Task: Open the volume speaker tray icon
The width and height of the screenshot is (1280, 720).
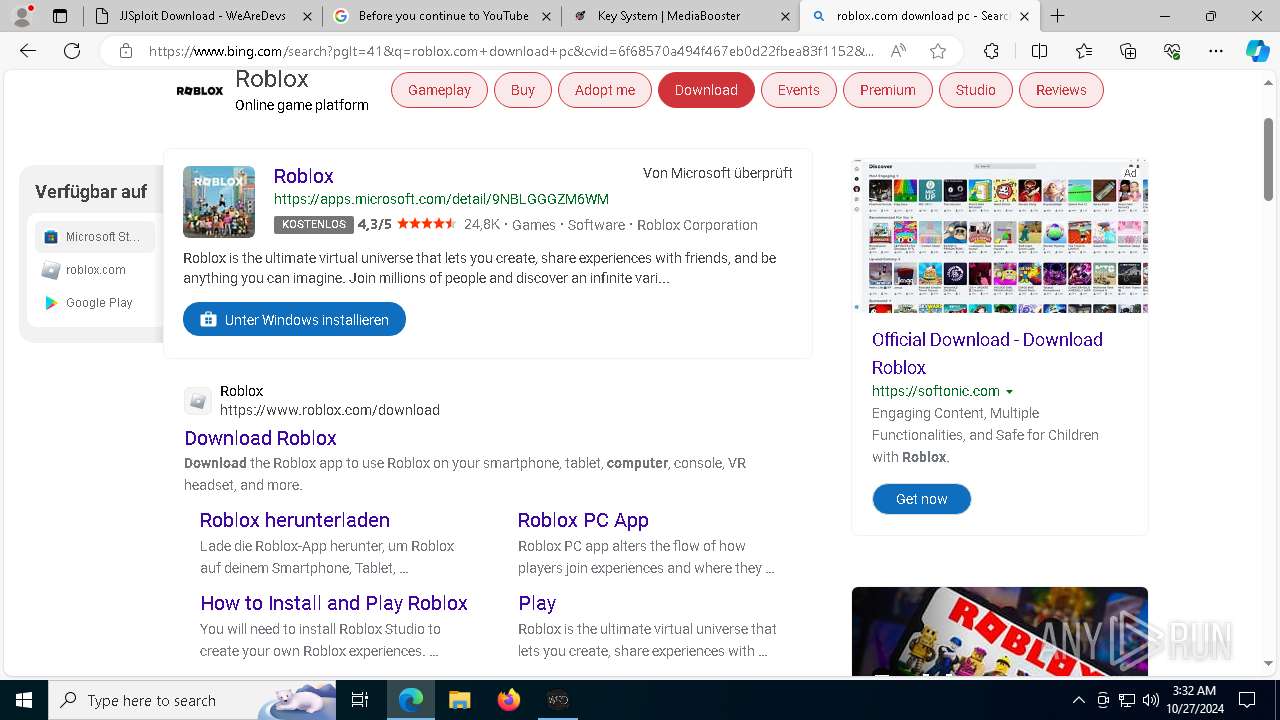Action: (1150, 700)
